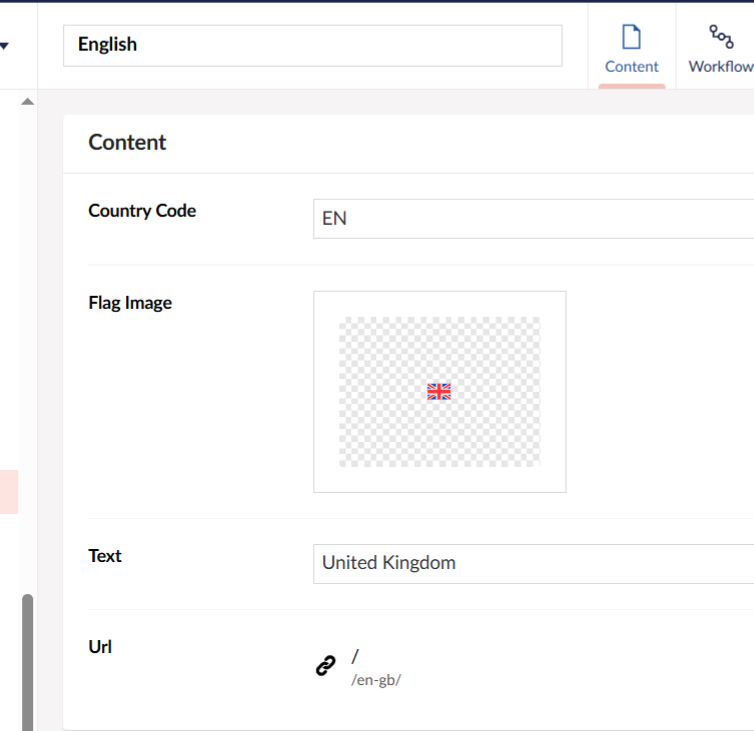The width and height of the screenshot is (754, 731).
Task: Open the /en-gb/ link path
Action: [x=376, y=680]
